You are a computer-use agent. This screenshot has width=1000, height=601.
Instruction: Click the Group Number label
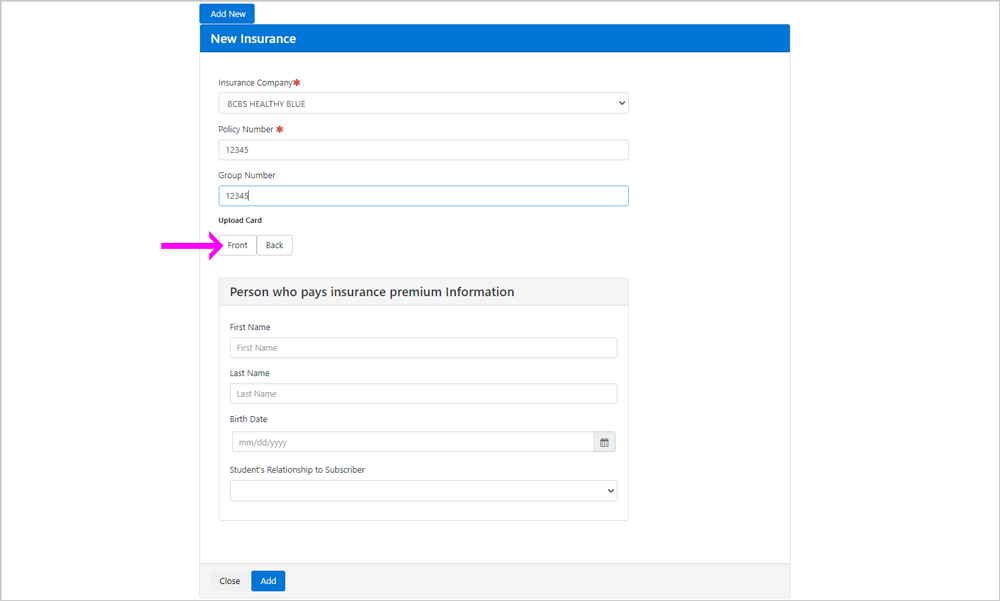click(247, 175)
